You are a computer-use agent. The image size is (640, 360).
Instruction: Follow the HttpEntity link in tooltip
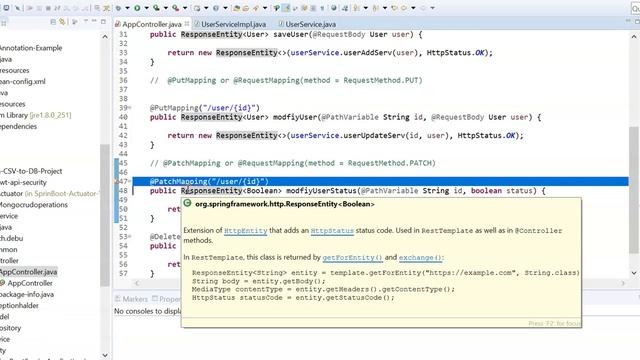tap(245, 231)
